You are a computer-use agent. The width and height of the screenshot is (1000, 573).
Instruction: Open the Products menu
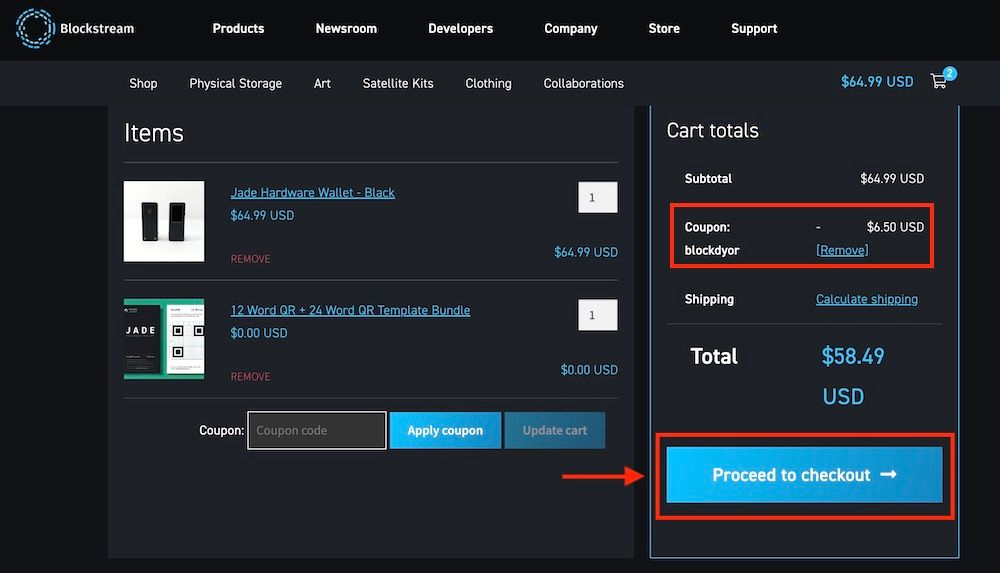point(238,29)
